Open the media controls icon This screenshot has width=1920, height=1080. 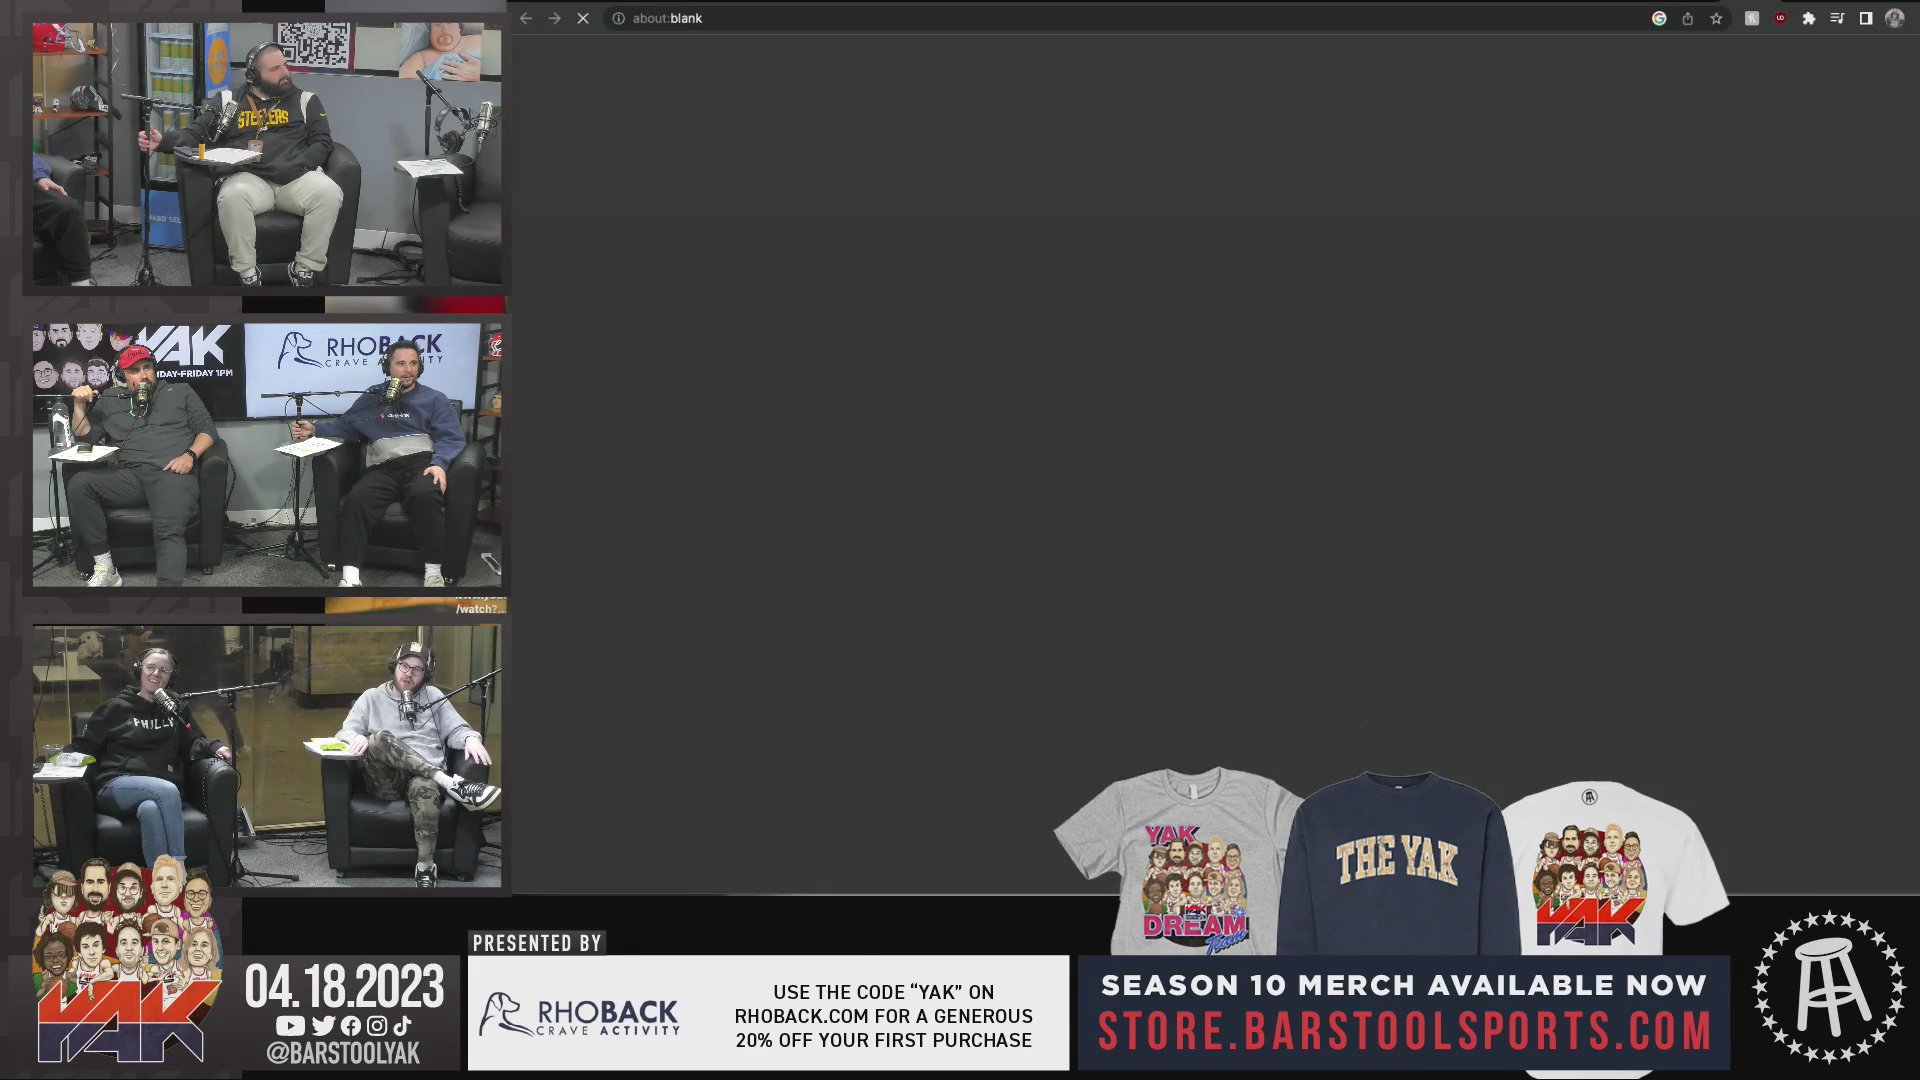point(1837,18)
